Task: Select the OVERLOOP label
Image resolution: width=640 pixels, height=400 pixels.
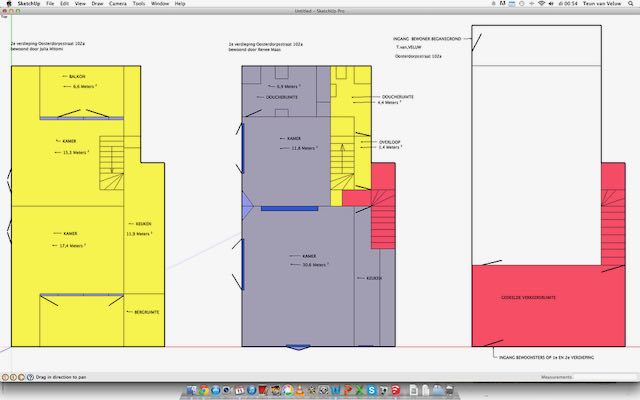Action: pos(390,142)
